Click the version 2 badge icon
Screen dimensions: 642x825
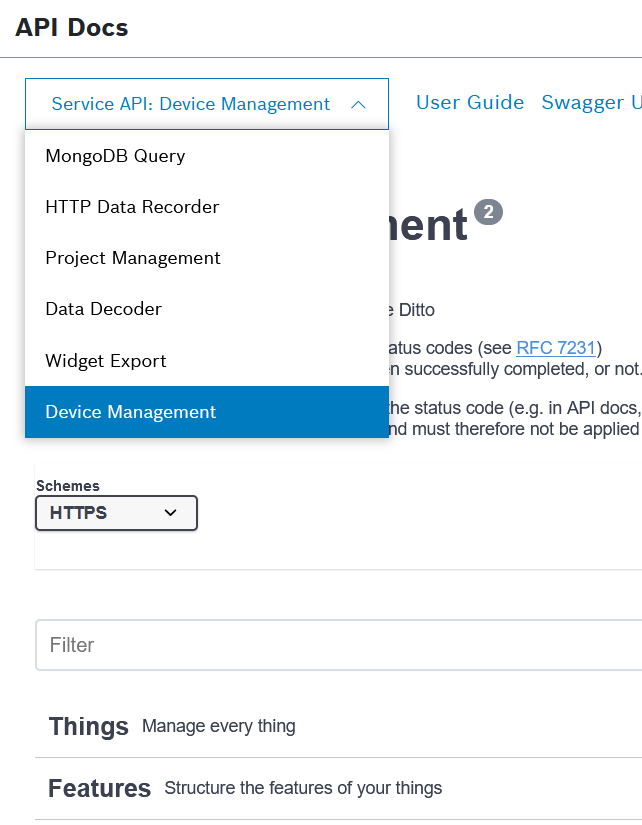click(x=488, y=212)
